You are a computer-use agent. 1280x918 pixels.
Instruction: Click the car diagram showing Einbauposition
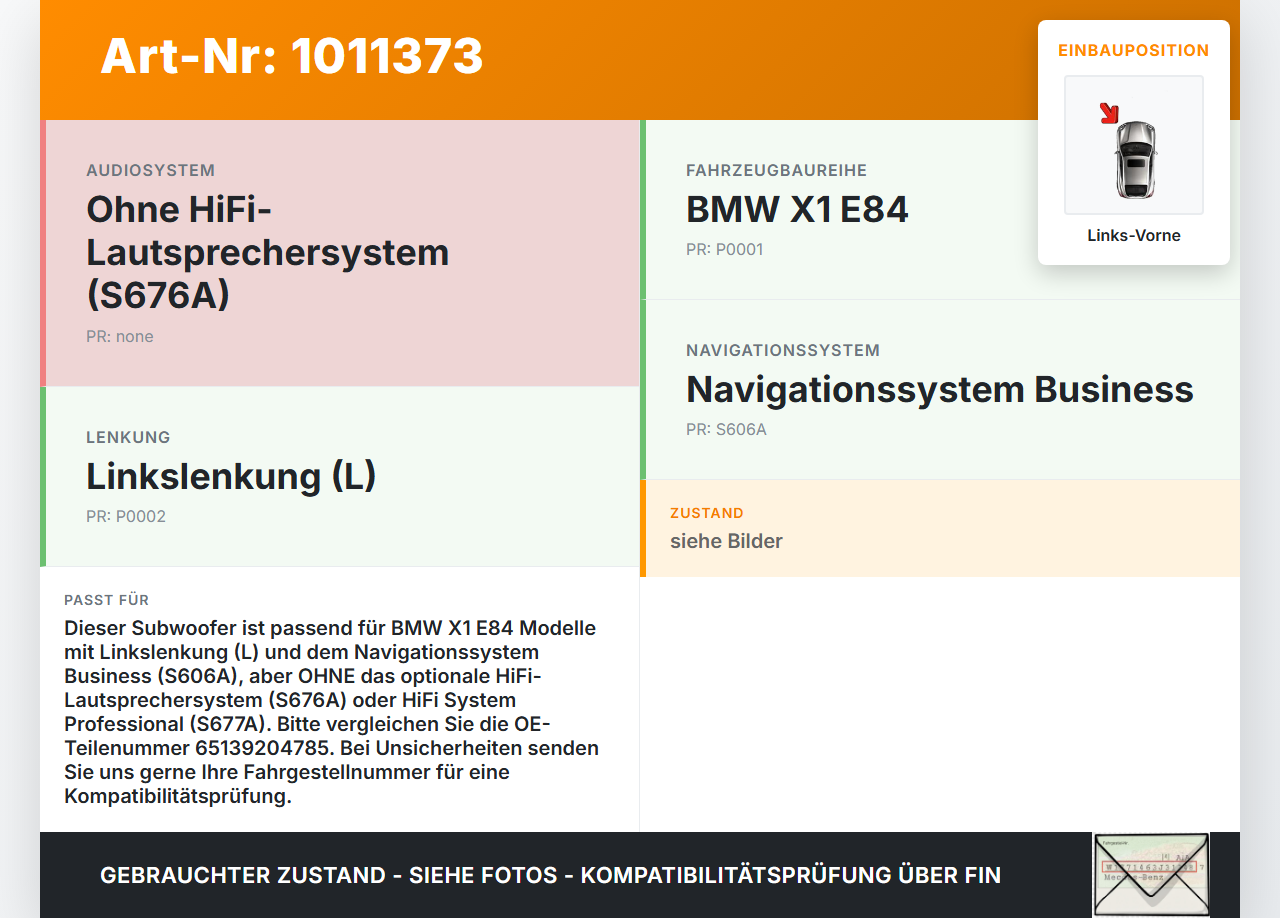(x=1133, y=145)
